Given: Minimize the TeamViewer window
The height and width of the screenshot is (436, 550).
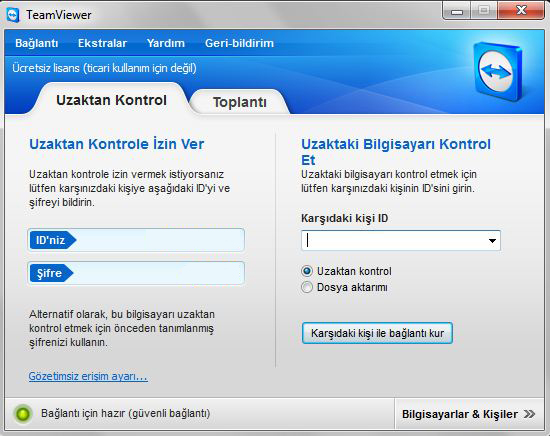Looking at the screenshot, I should pos(457,11).
